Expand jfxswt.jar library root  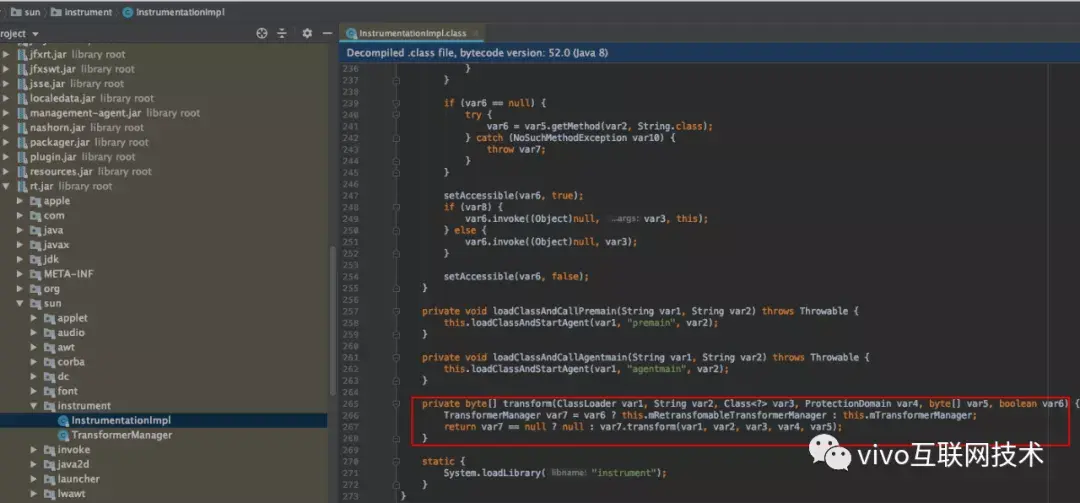pyautogui.click(x=6, y=69)
